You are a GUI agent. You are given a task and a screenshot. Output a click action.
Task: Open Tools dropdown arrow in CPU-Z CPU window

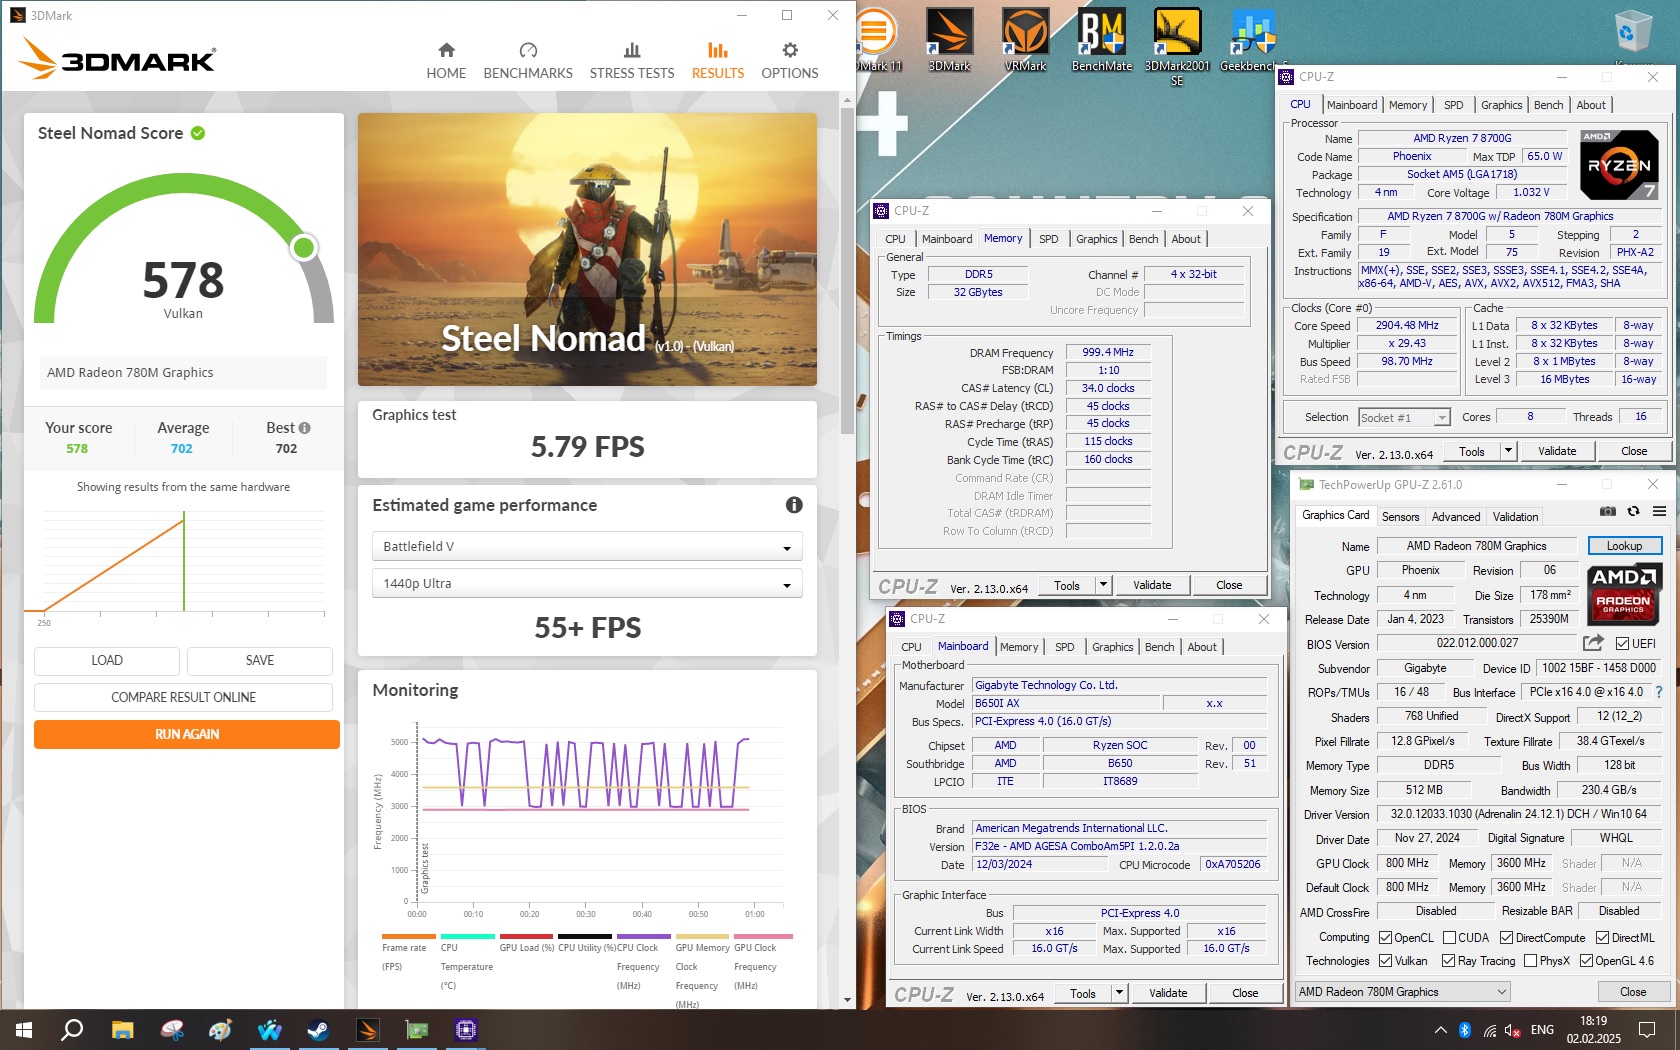point(1508,451)
